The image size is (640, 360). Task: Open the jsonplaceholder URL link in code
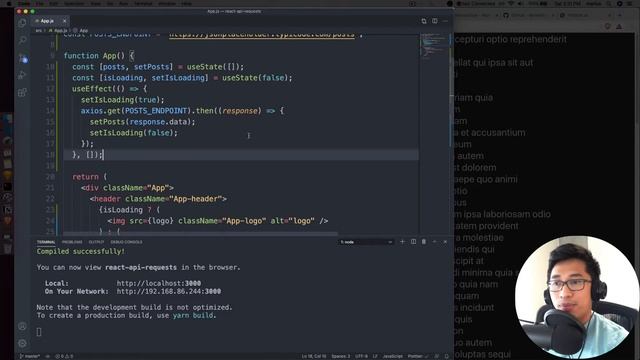coord(262,35)
